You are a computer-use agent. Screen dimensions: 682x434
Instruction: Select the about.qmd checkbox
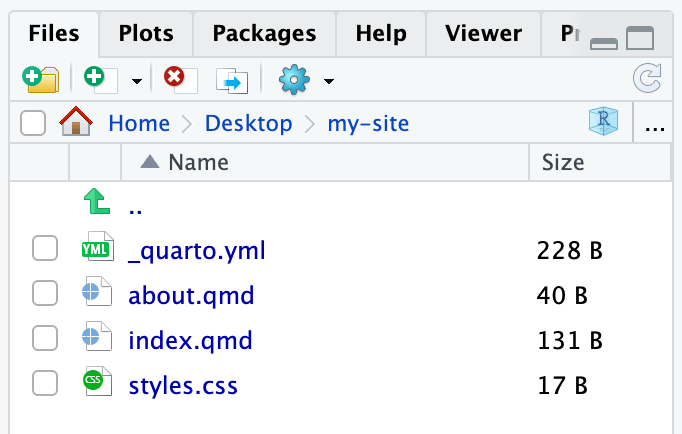(45, 295)
